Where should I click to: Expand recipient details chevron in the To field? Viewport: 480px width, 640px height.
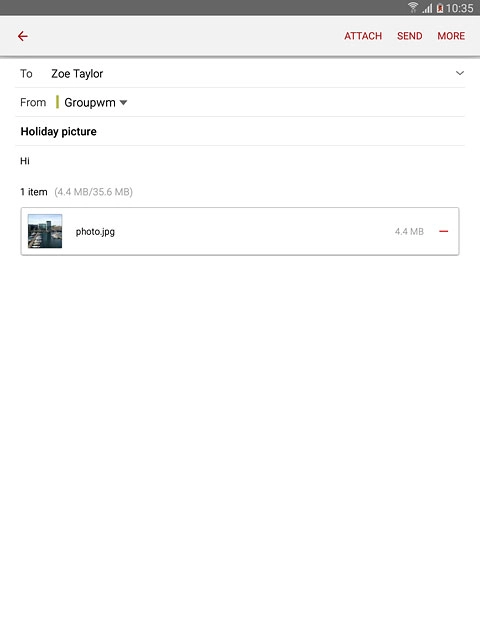click(460, 73)
